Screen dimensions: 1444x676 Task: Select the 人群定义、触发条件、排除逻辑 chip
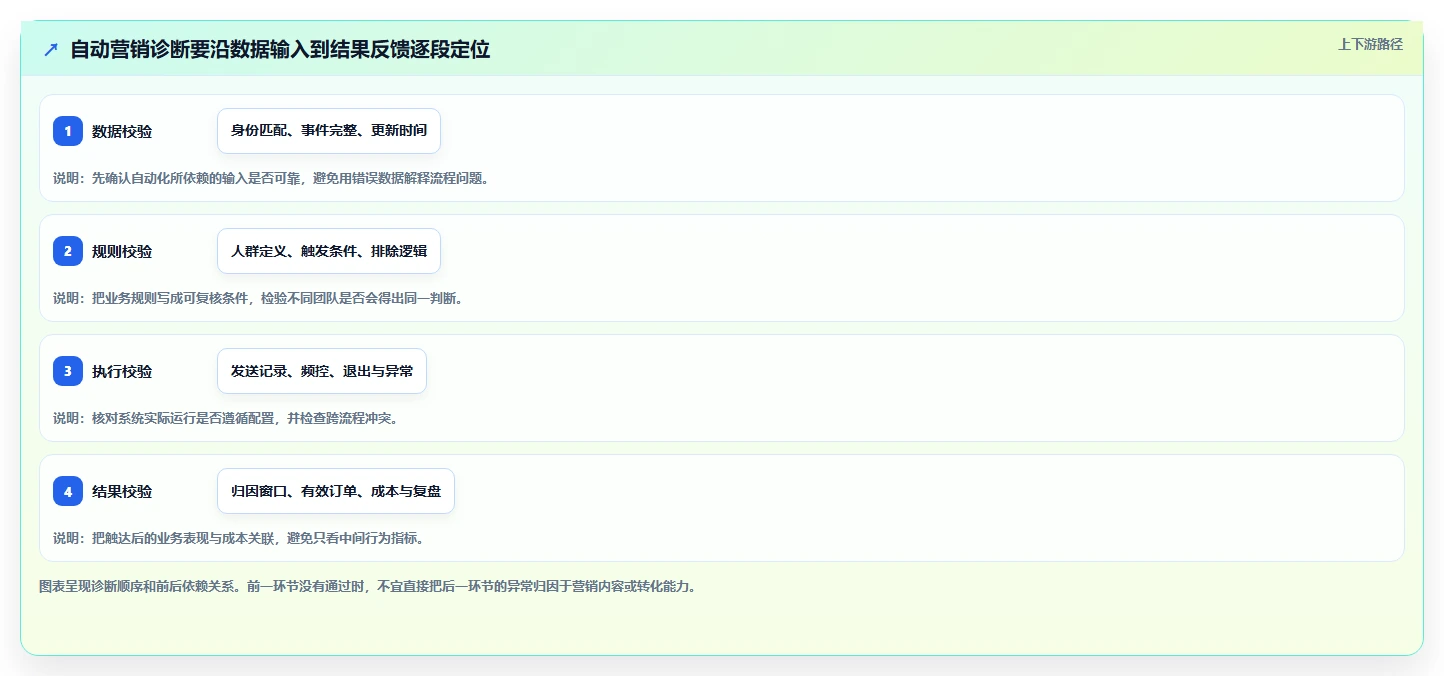click(x=329, y=251)
